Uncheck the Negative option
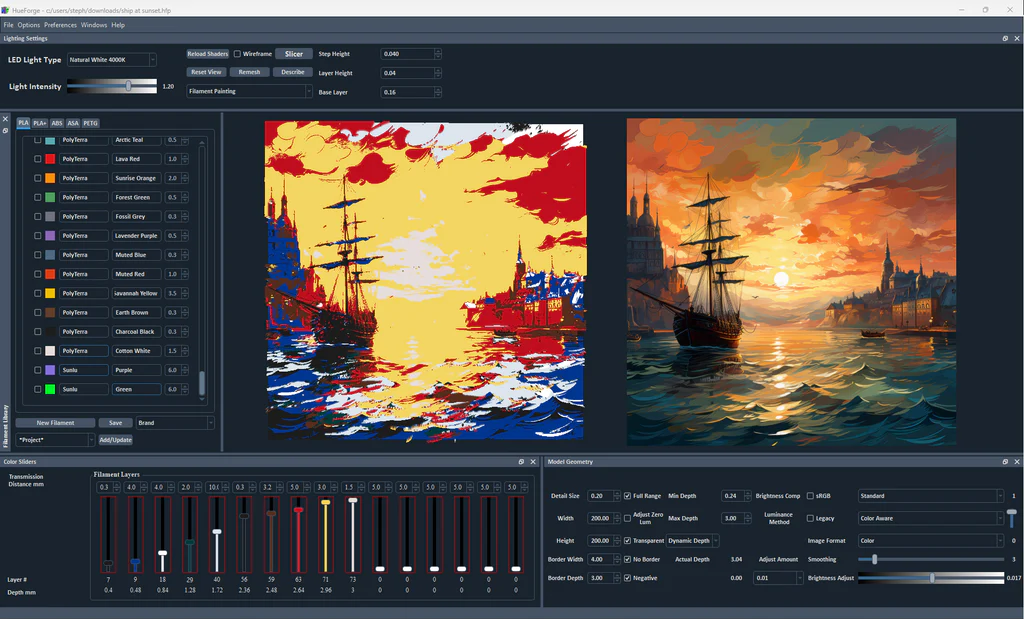The image size is (1024, 619). tap(627, 578)
